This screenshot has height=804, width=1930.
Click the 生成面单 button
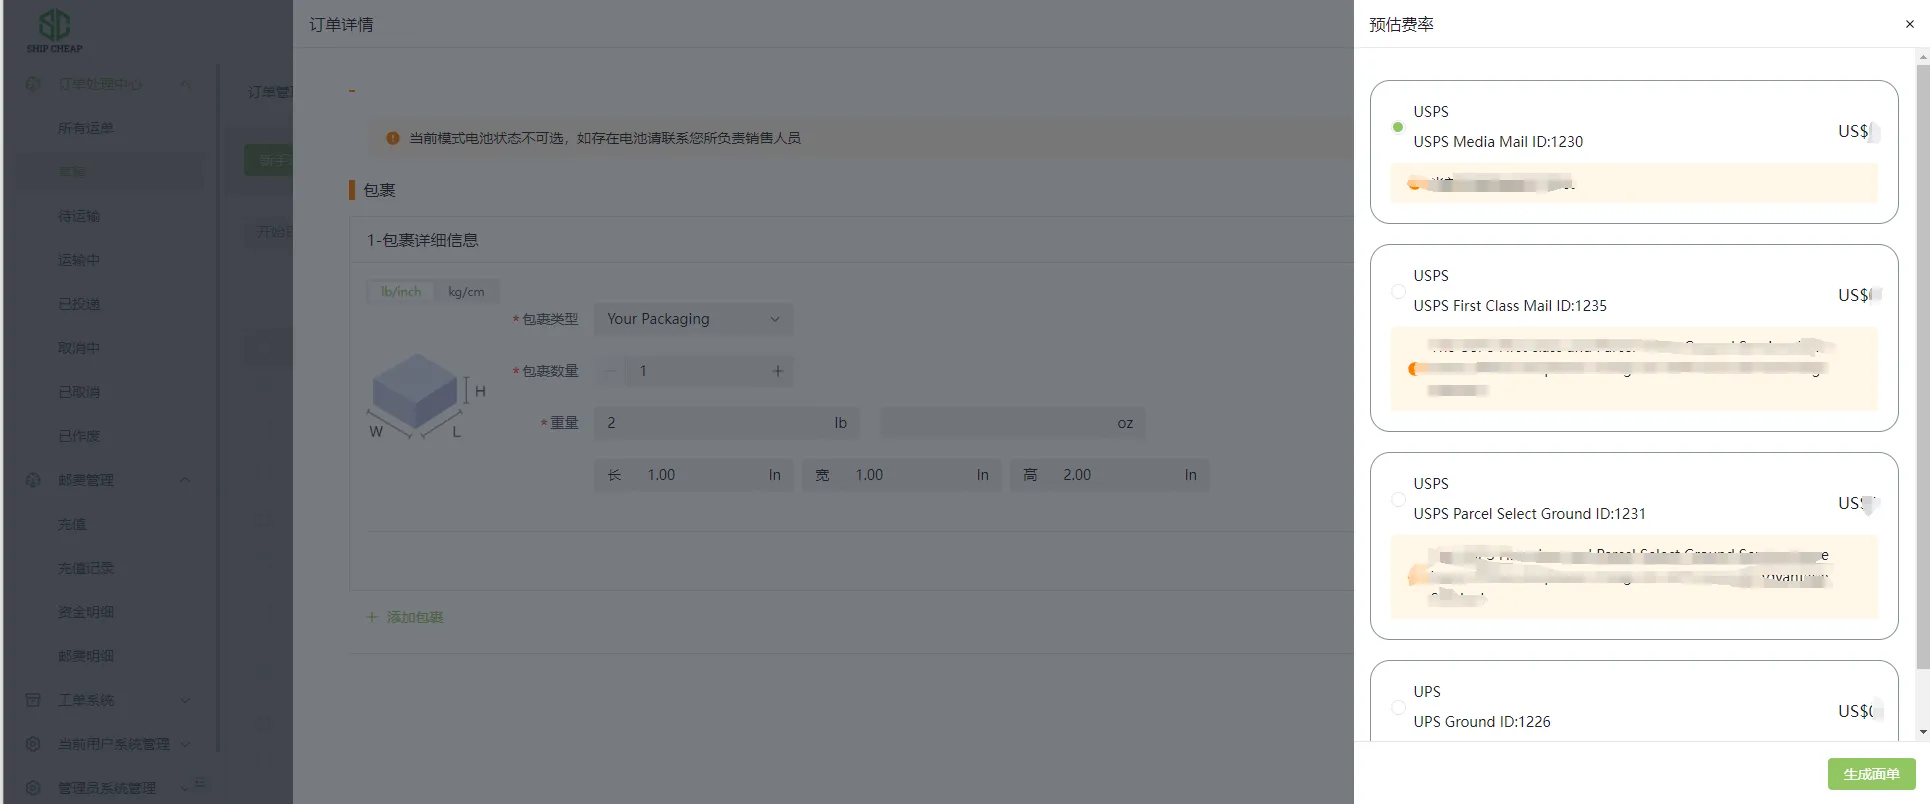click(1870, 774)
